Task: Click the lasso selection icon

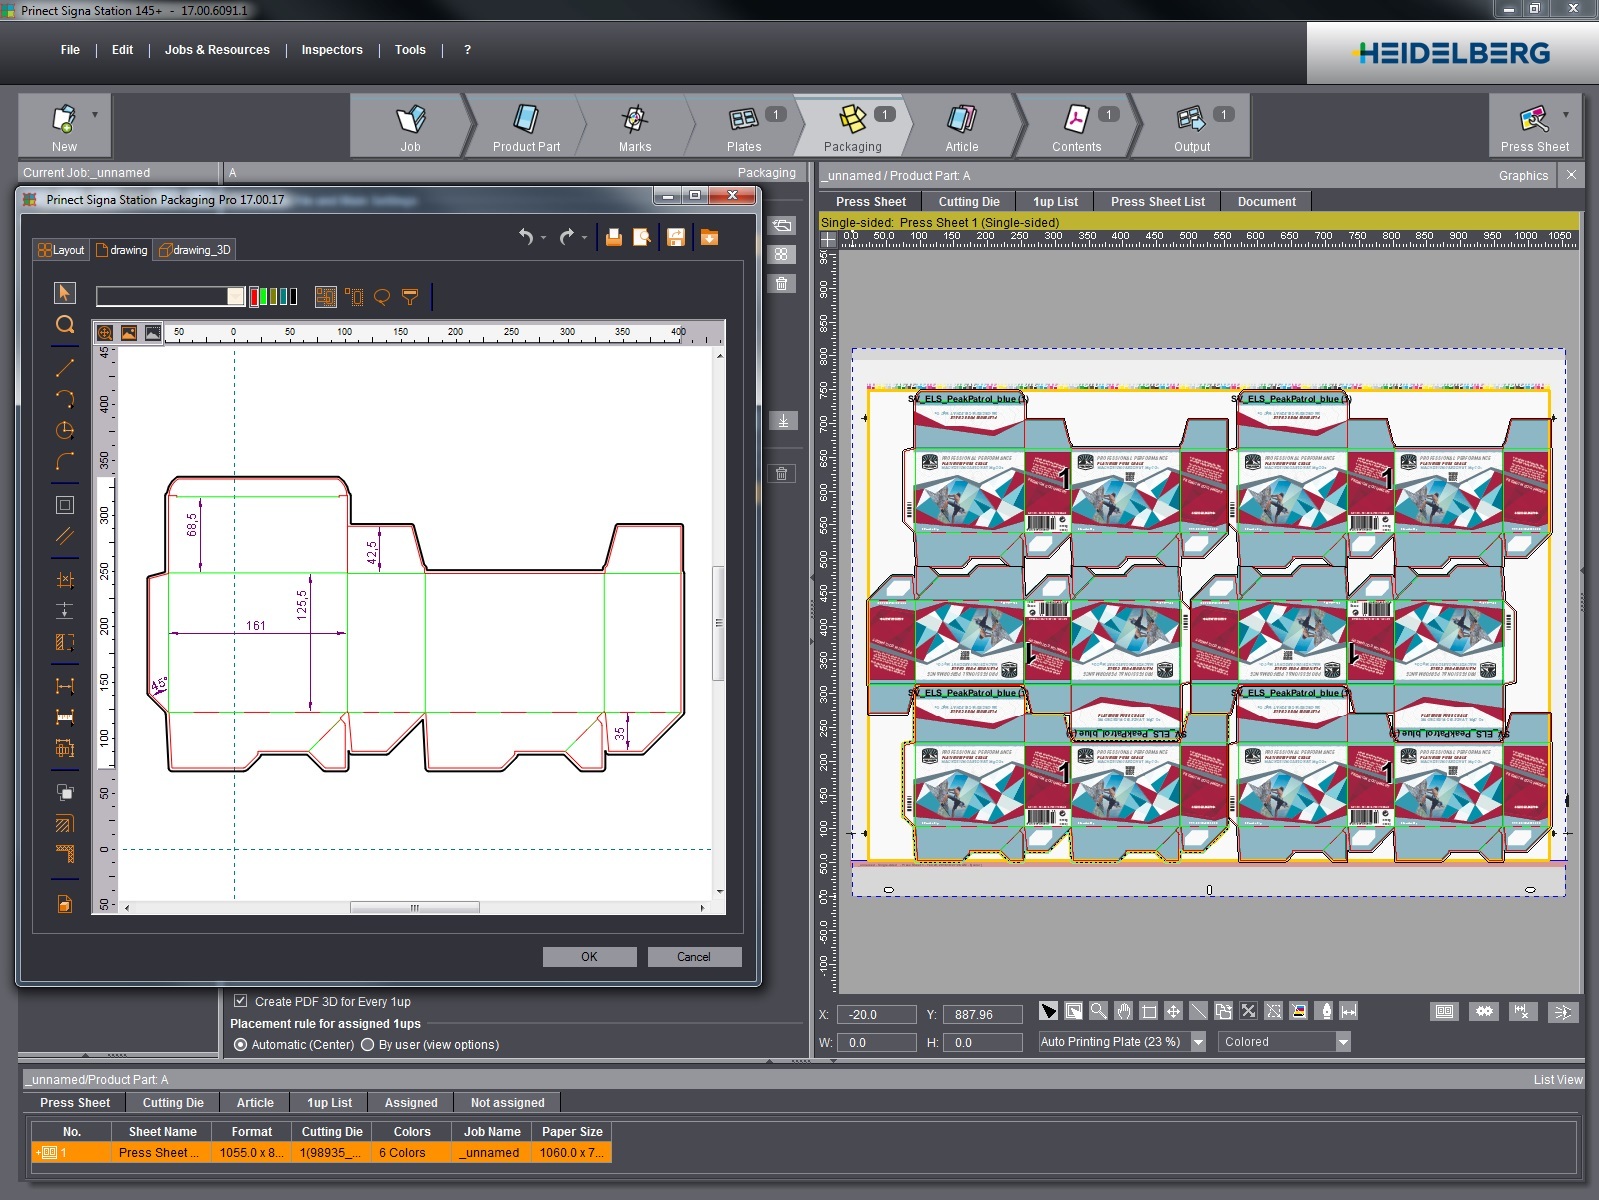Action: 381,297
